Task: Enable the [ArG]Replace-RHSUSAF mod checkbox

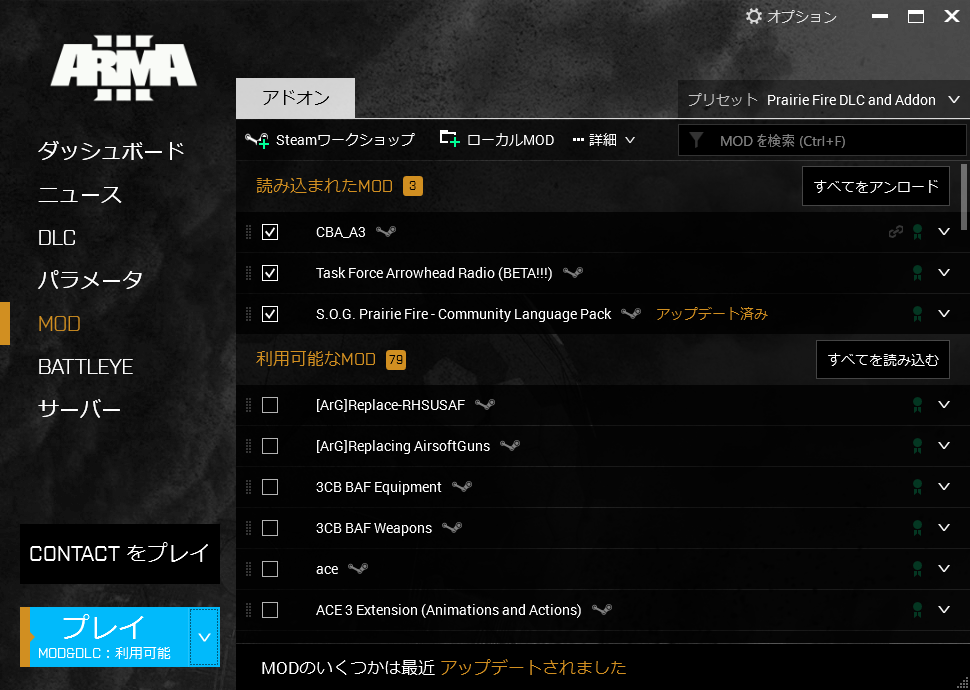Action: [270, 405]
